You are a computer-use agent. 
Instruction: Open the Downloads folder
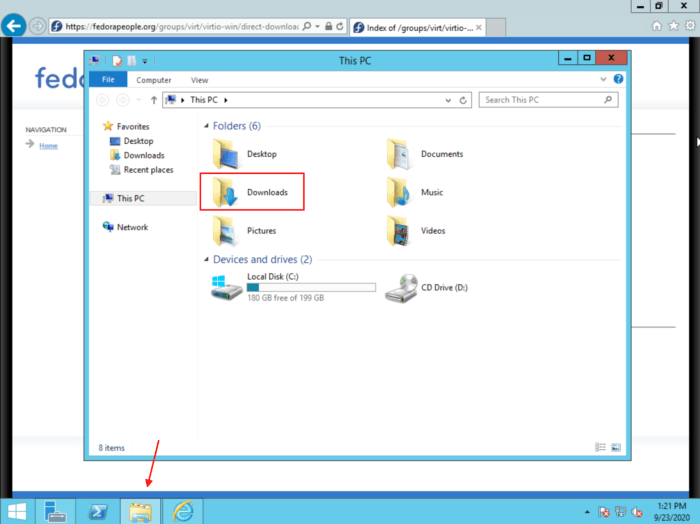(251, 192)
